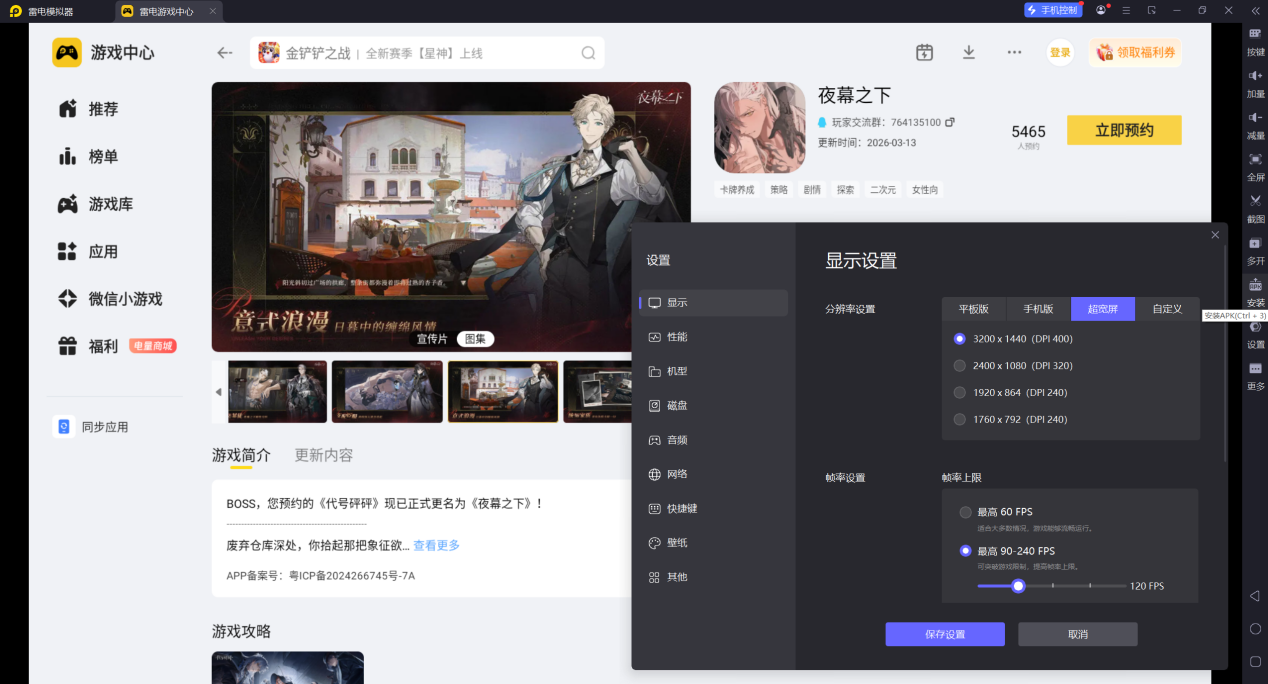This screenshot has height=684, width=1268.
Task: Open 其他 settings category
Action: [714, 577]
